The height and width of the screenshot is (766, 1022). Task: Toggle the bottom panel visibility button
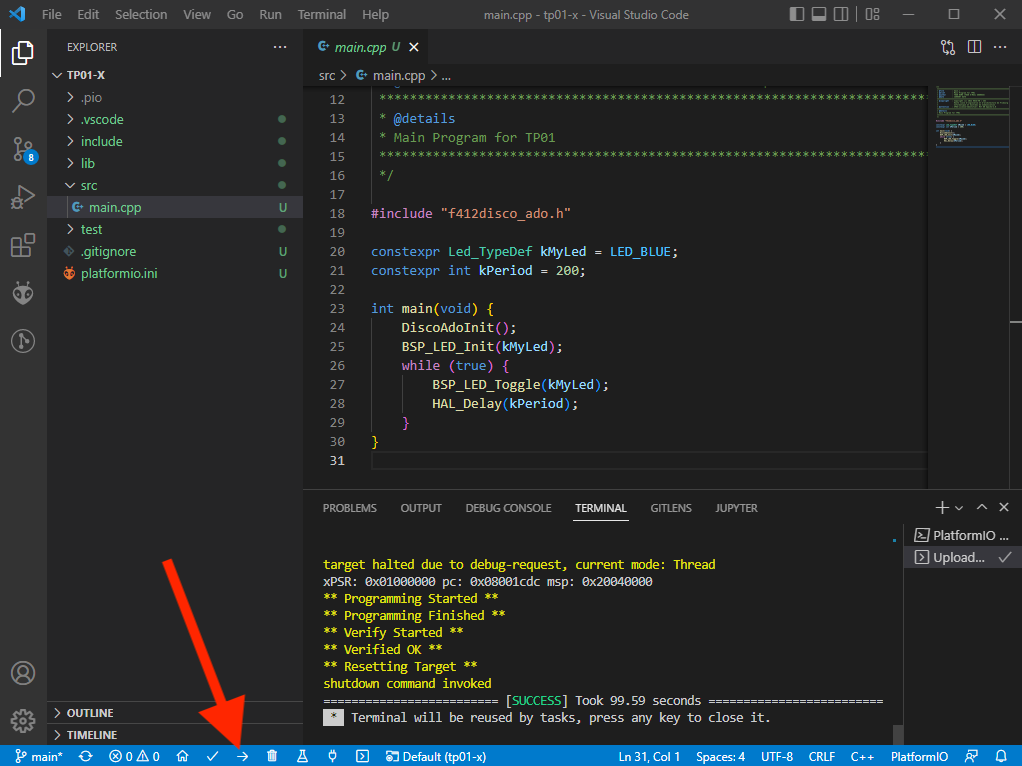(x=819, y=15)
